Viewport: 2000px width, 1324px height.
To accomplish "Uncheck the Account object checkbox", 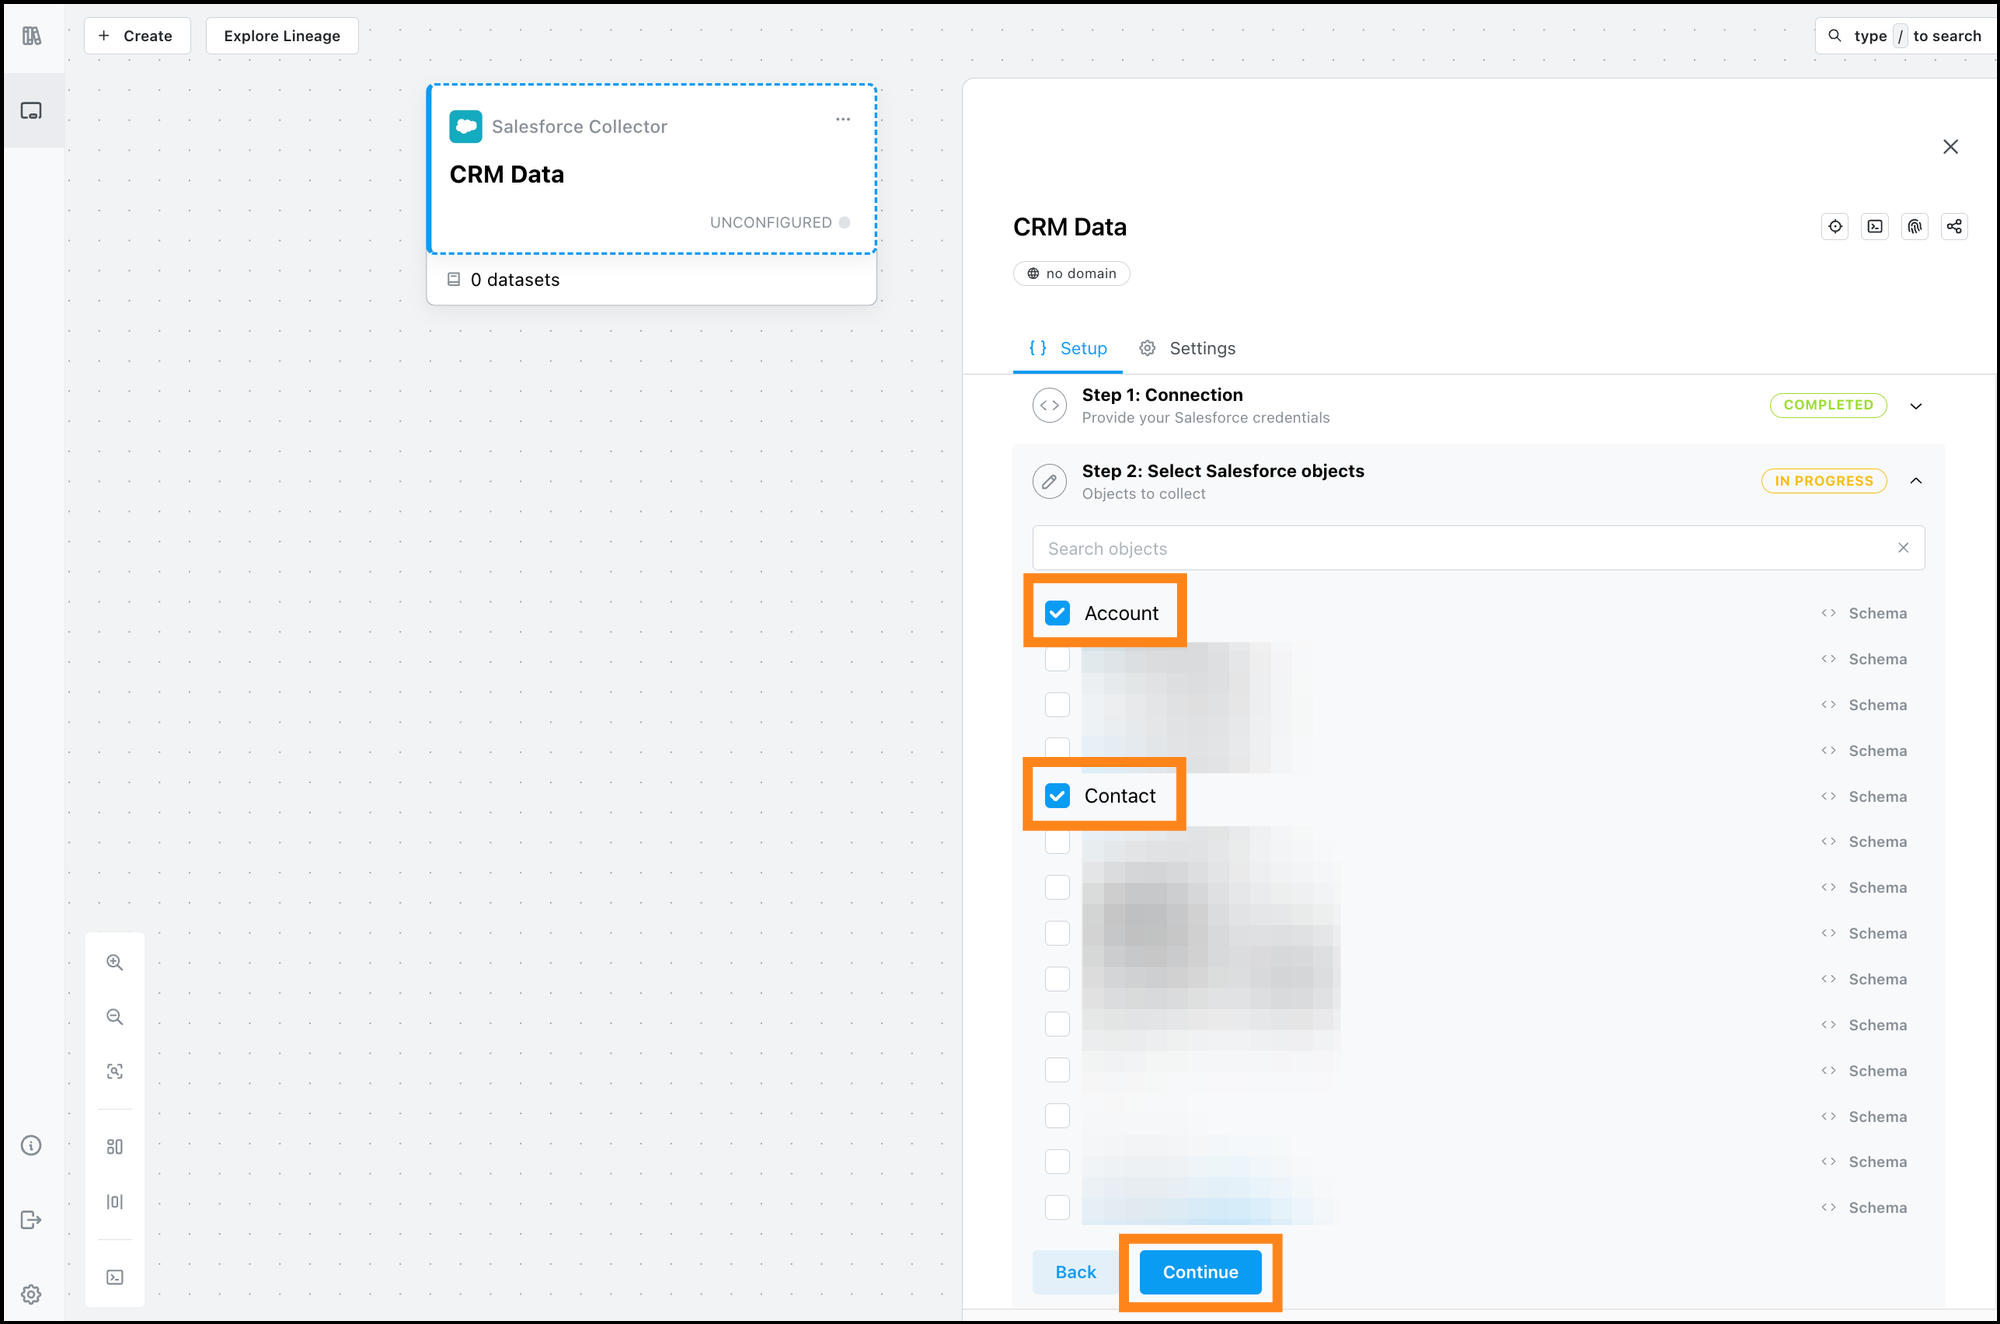I will 1057,613.
